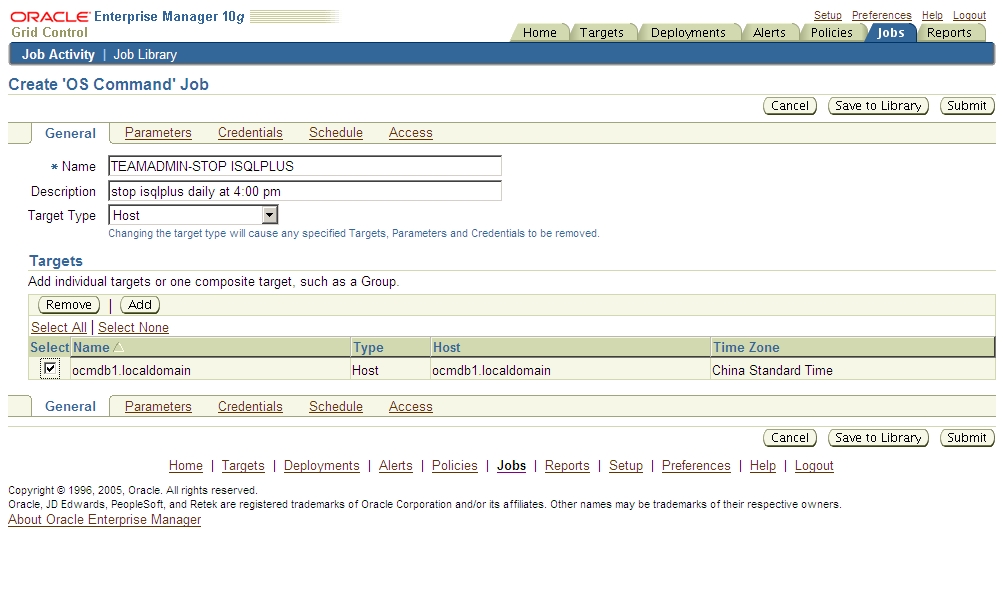The height and width of the screenshot is (602, 1003).
Task: Open the Reports link in the footer
Action: (x=567, y=466)
